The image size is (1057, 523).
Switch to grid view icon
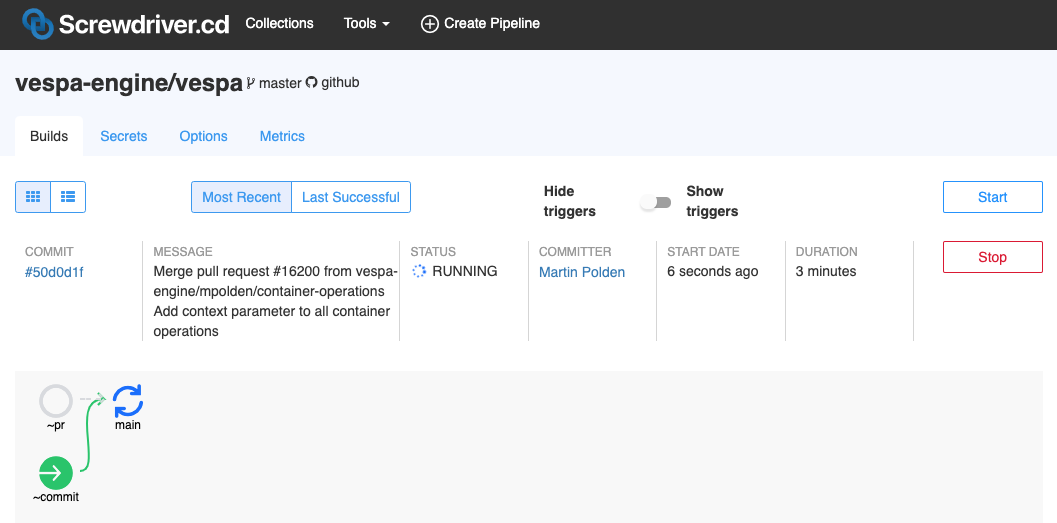click(33, 197)
